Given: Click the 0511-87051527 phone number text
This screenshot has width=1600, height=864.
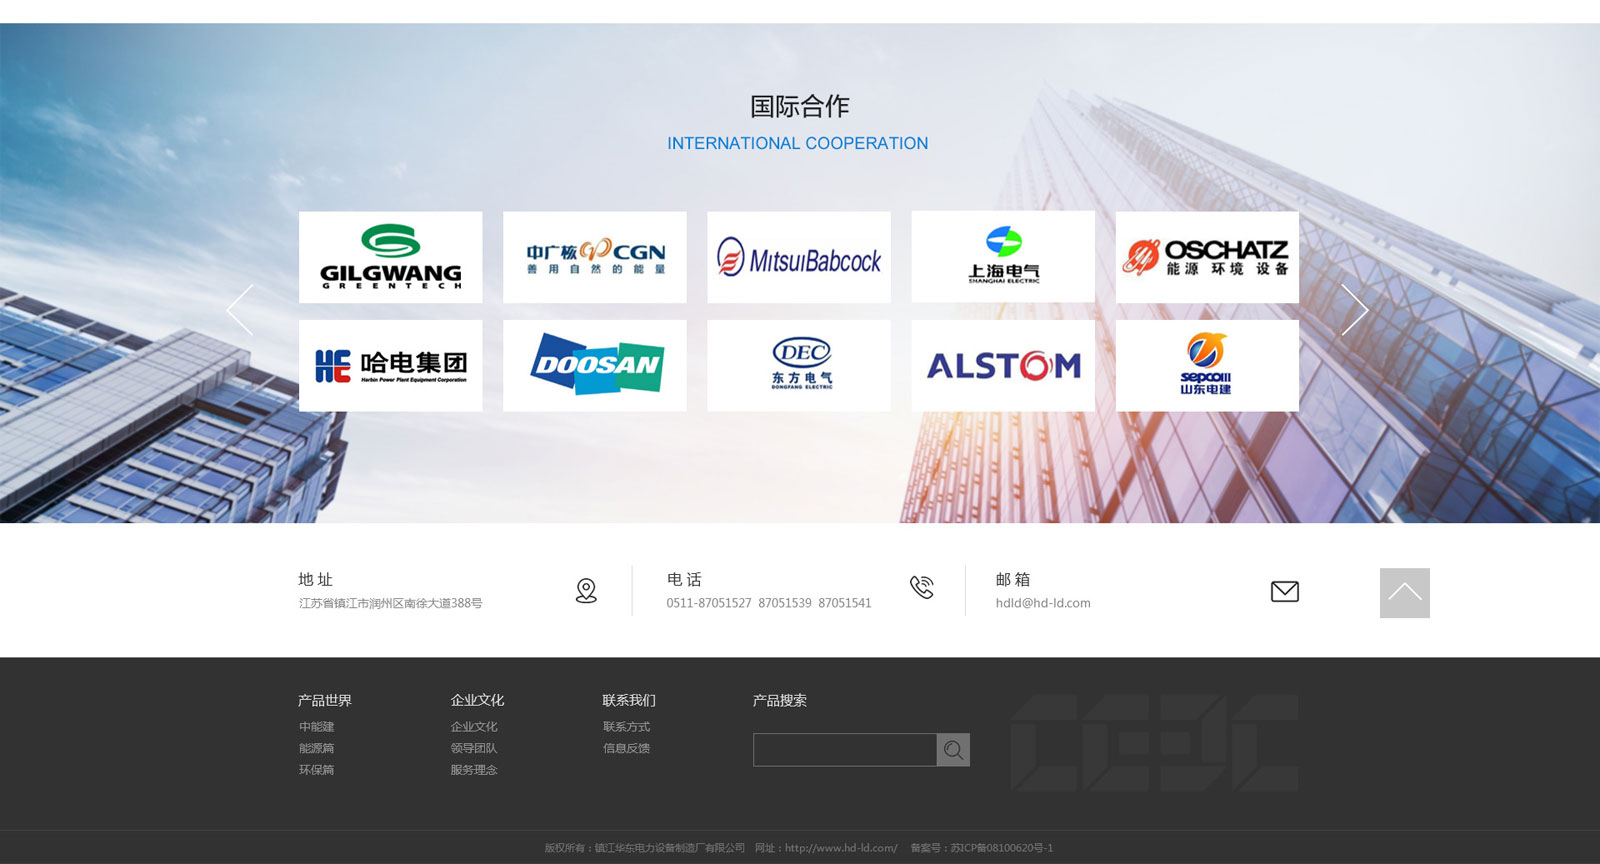Looking at the screenshot, I should (709, 603).
